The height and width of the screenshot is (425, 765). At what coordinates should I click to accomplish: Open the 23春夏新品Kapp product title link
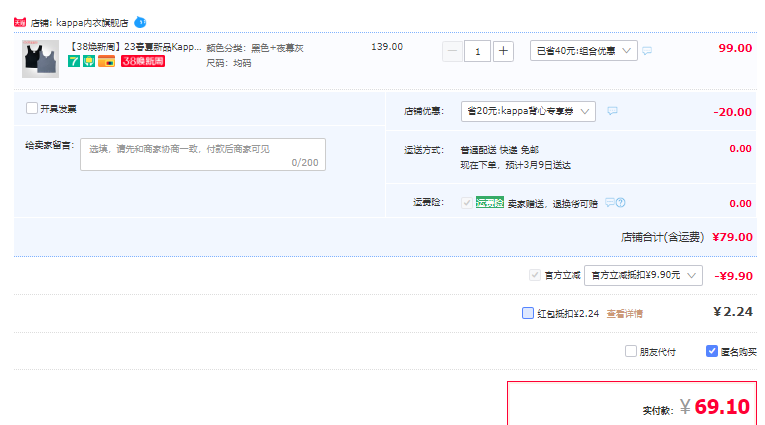pos(135,47)
